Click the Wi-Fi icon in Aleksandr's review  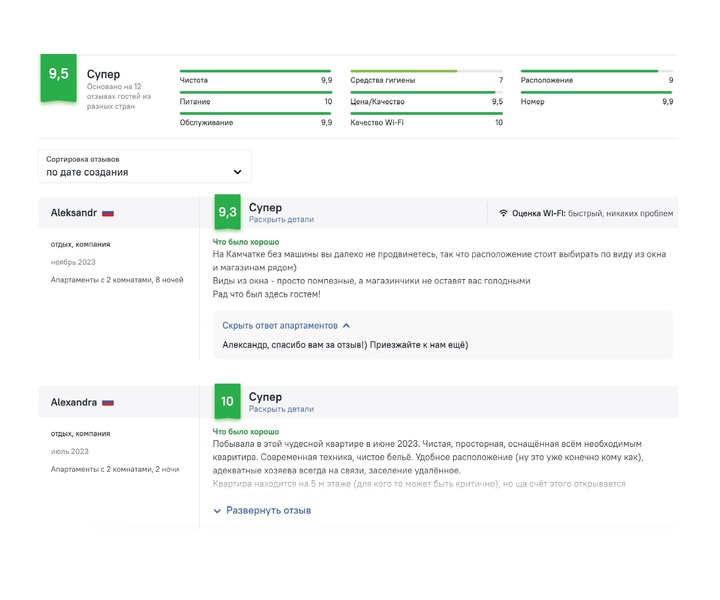(503, 213)
